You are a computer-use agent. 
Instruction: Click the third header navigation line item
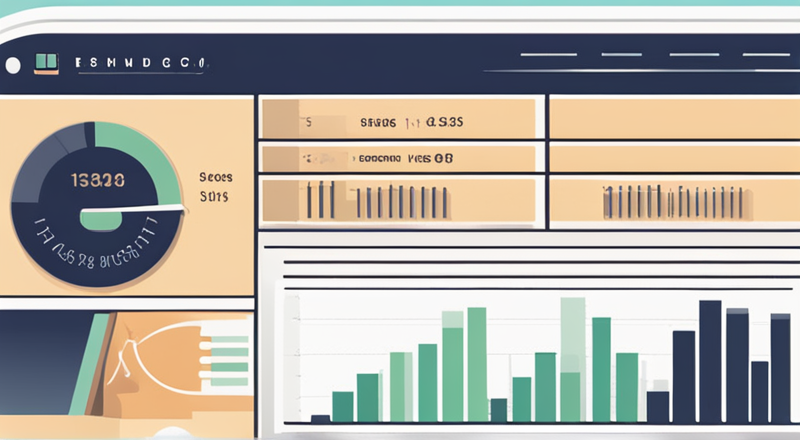(x=694, y=55)
